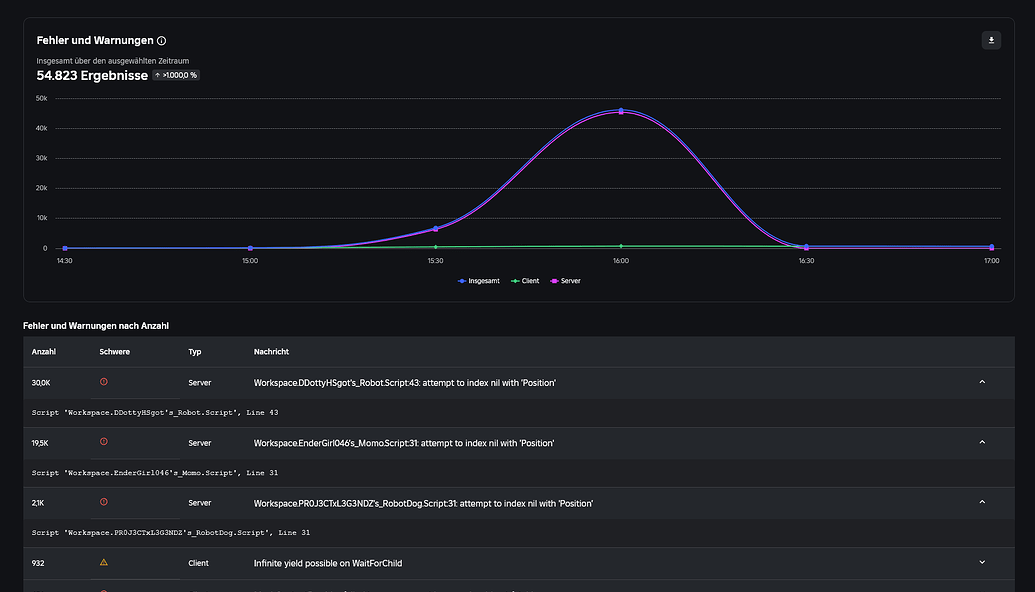The height and width of the screenshot is (592, 1035).
Task: Toggle the Insgesamt series in legend
Action: (479, 281)
